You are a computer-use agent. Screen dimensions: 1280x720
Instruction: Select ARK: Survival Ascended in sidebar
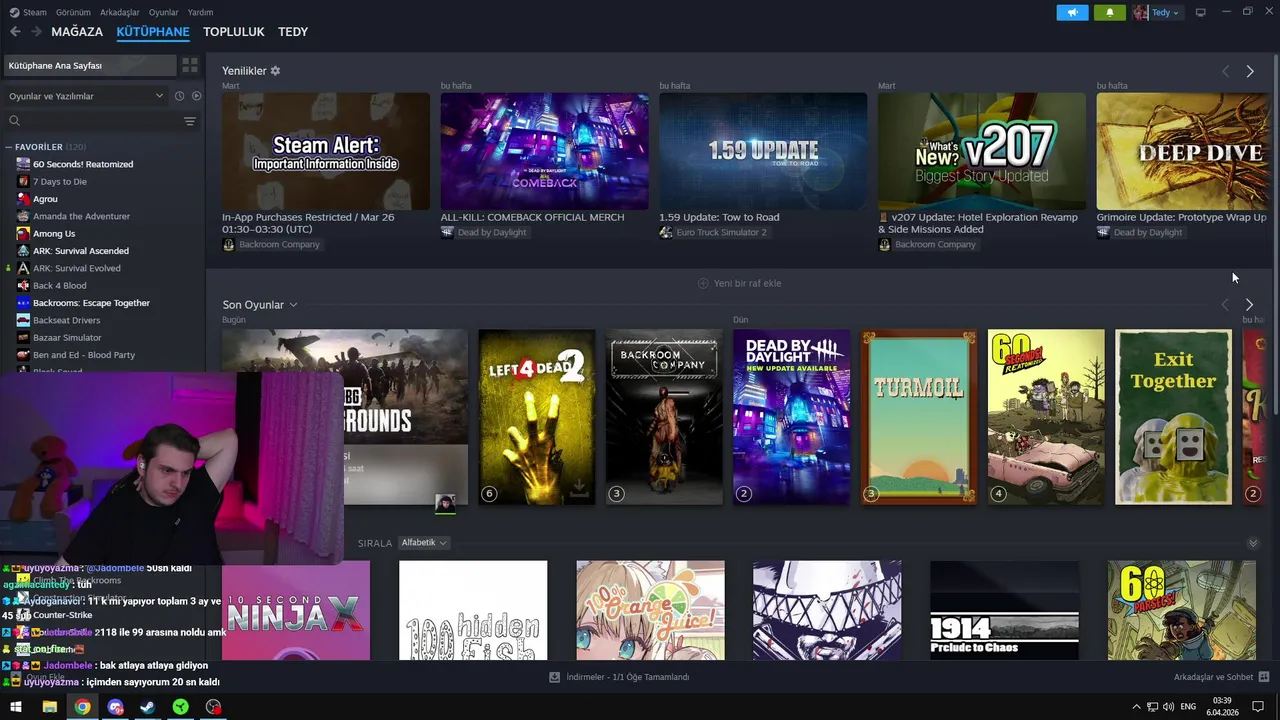click(x=81, y=251)
